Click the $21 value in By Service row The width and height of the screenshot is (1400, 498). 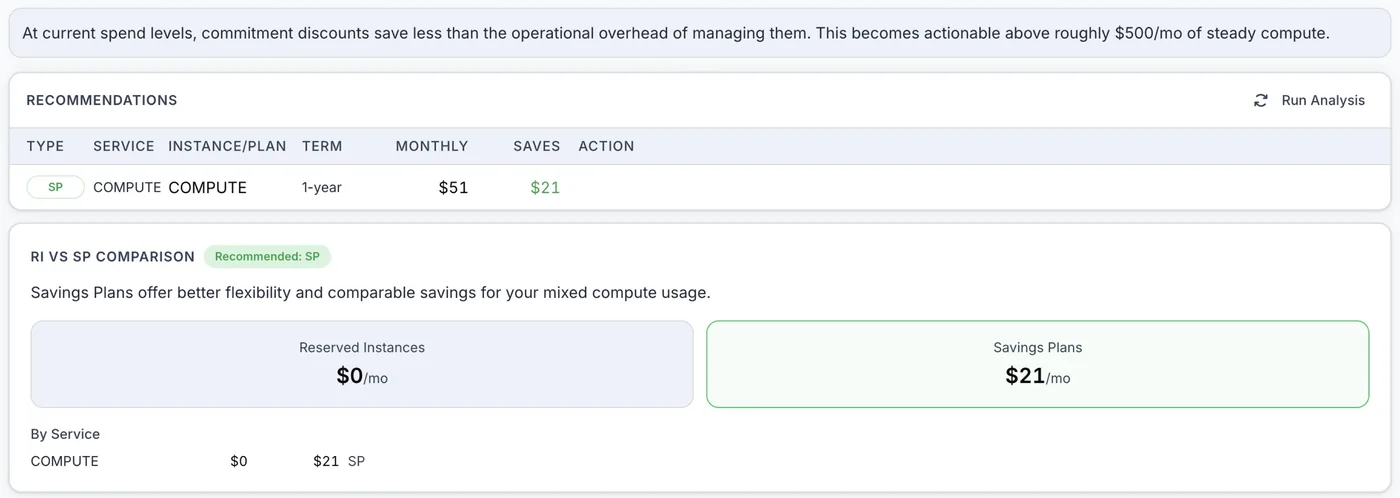pos(326,461)
